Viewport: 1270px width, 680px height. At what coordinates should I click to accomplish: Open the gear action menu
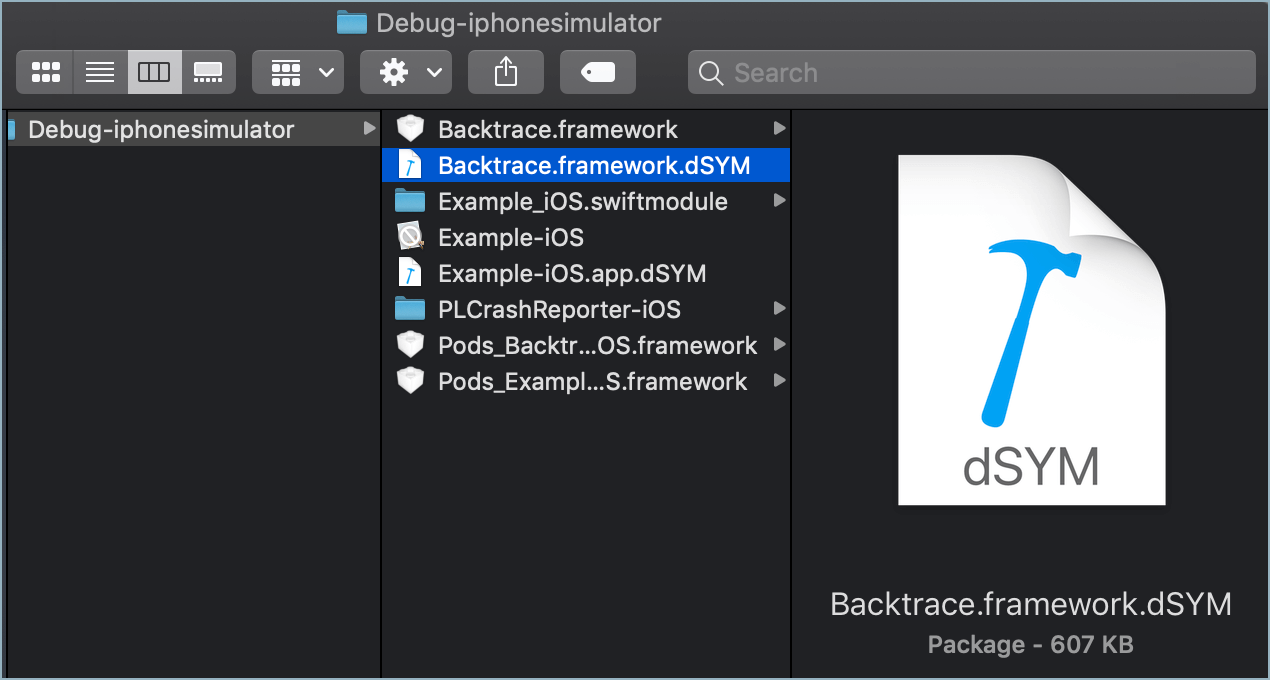(406, 72)
